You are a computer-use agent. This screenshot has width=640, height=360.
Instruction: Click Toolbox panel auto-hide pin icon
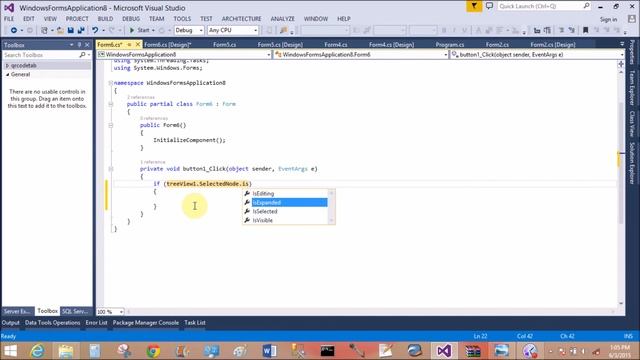79,45
